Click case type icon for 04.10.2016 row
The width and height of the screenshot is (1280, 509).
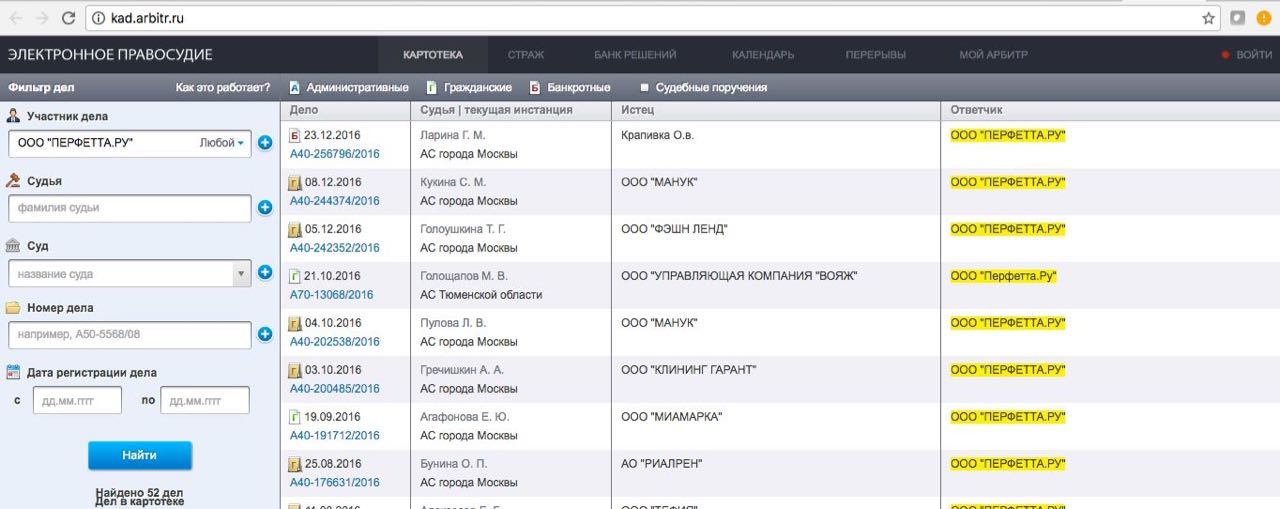[294, 324]
